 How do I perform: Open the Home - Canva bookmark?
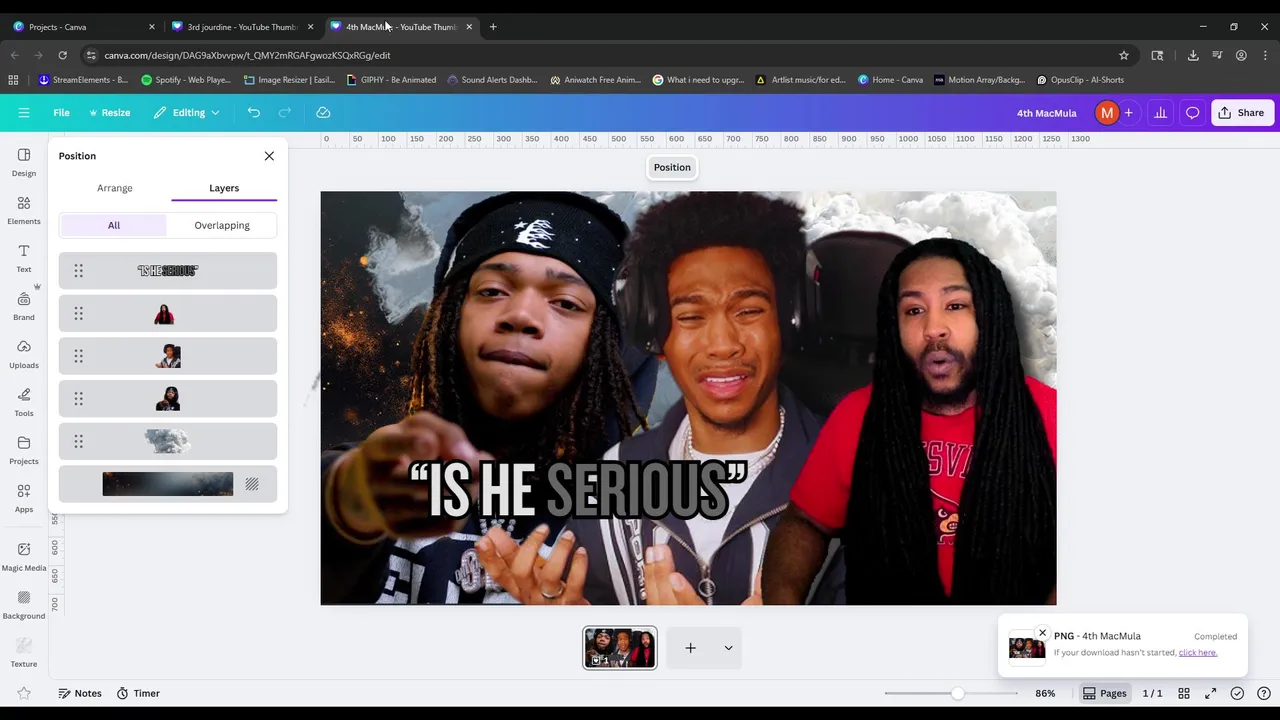pyautogui.click(x=890, y=80)
